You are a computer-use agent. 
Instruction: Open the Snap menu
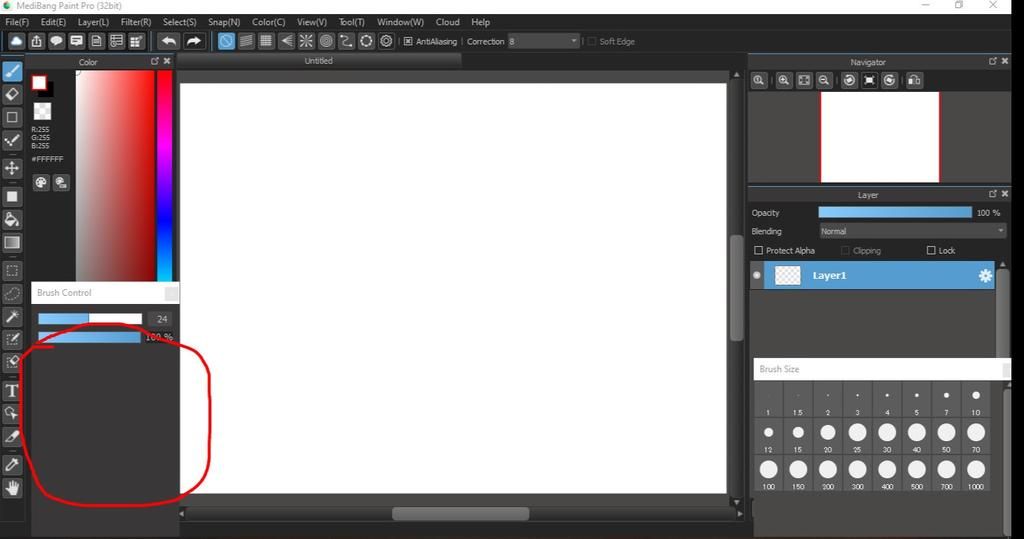pyautogui.click(x=224, y=22)
